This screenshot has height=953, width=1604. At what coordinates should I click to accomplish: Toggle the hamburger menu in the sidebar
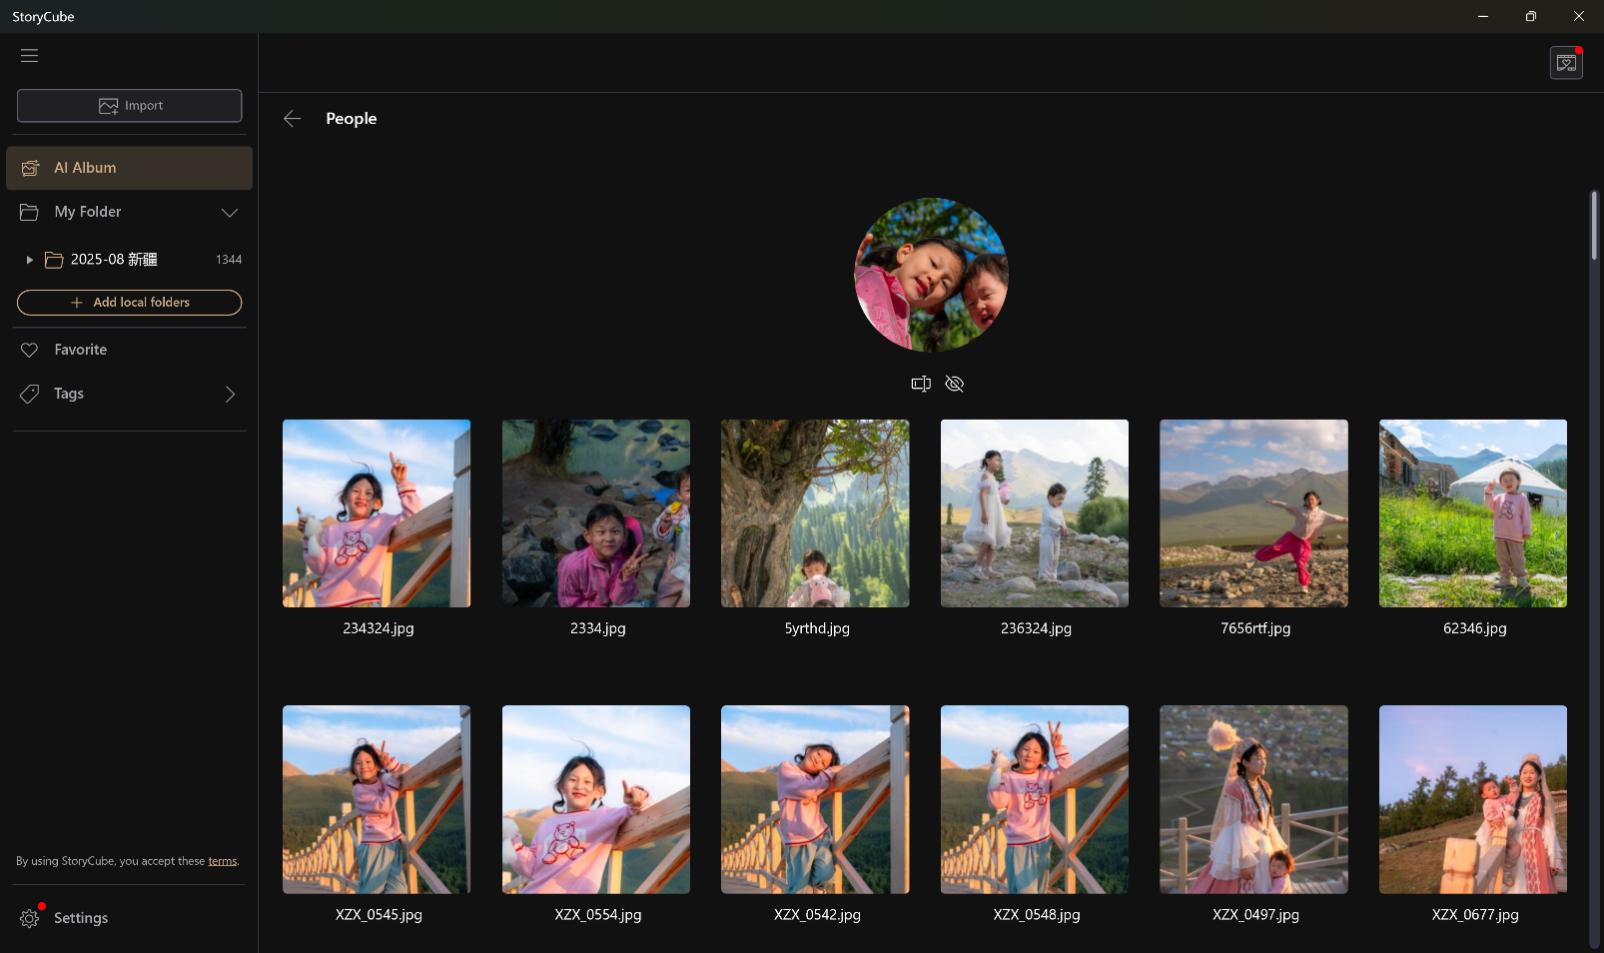click(x=29, y=56)
